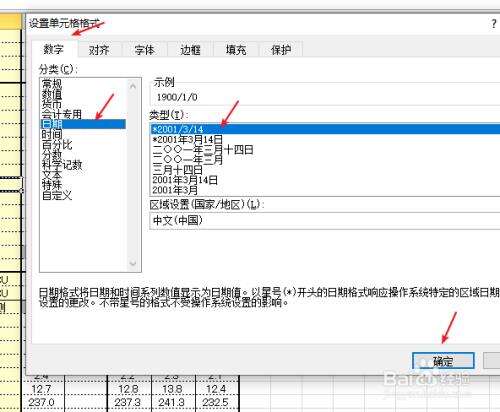
Task: Click the help question mark icon
Action: 494,24
